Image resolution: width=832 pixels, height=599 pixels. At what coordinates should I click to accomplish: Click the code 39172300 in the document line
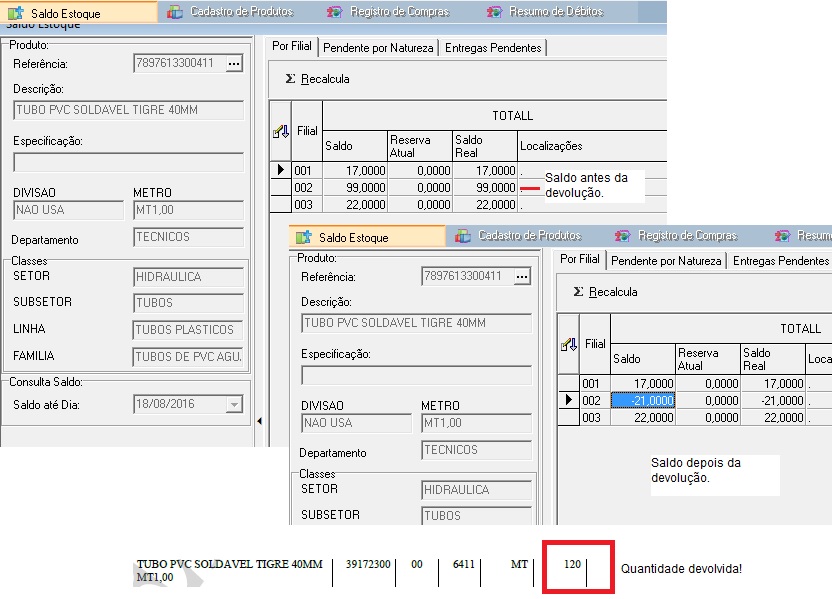coord(368,565)
